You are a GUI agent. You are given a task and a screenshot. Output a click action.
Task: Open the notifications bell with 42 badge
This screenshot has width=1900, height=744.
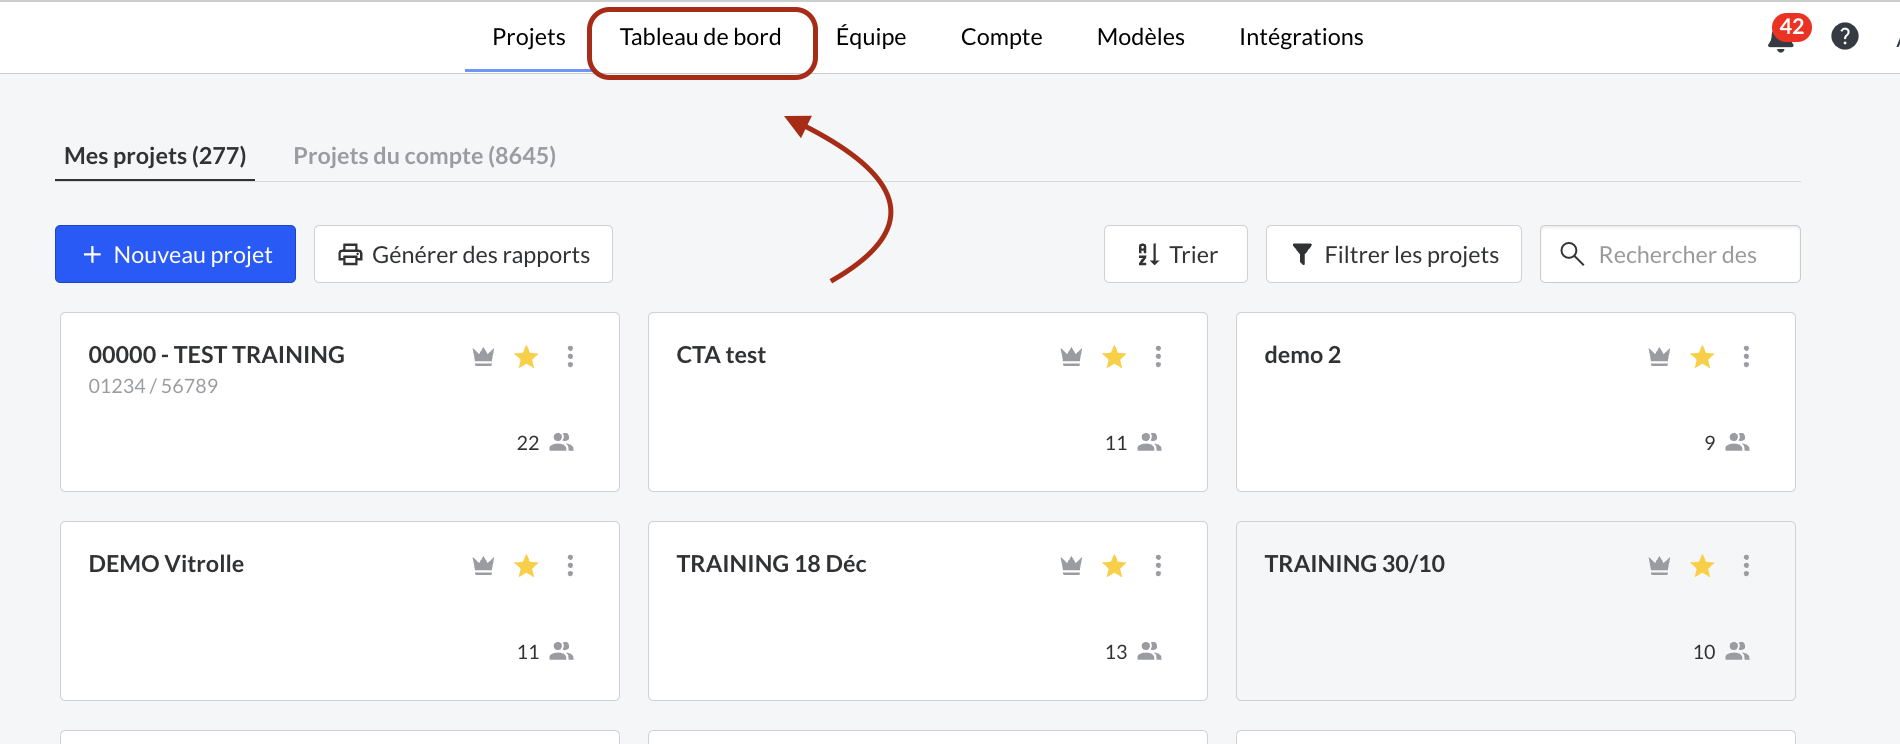click(x=1781, y=38)
